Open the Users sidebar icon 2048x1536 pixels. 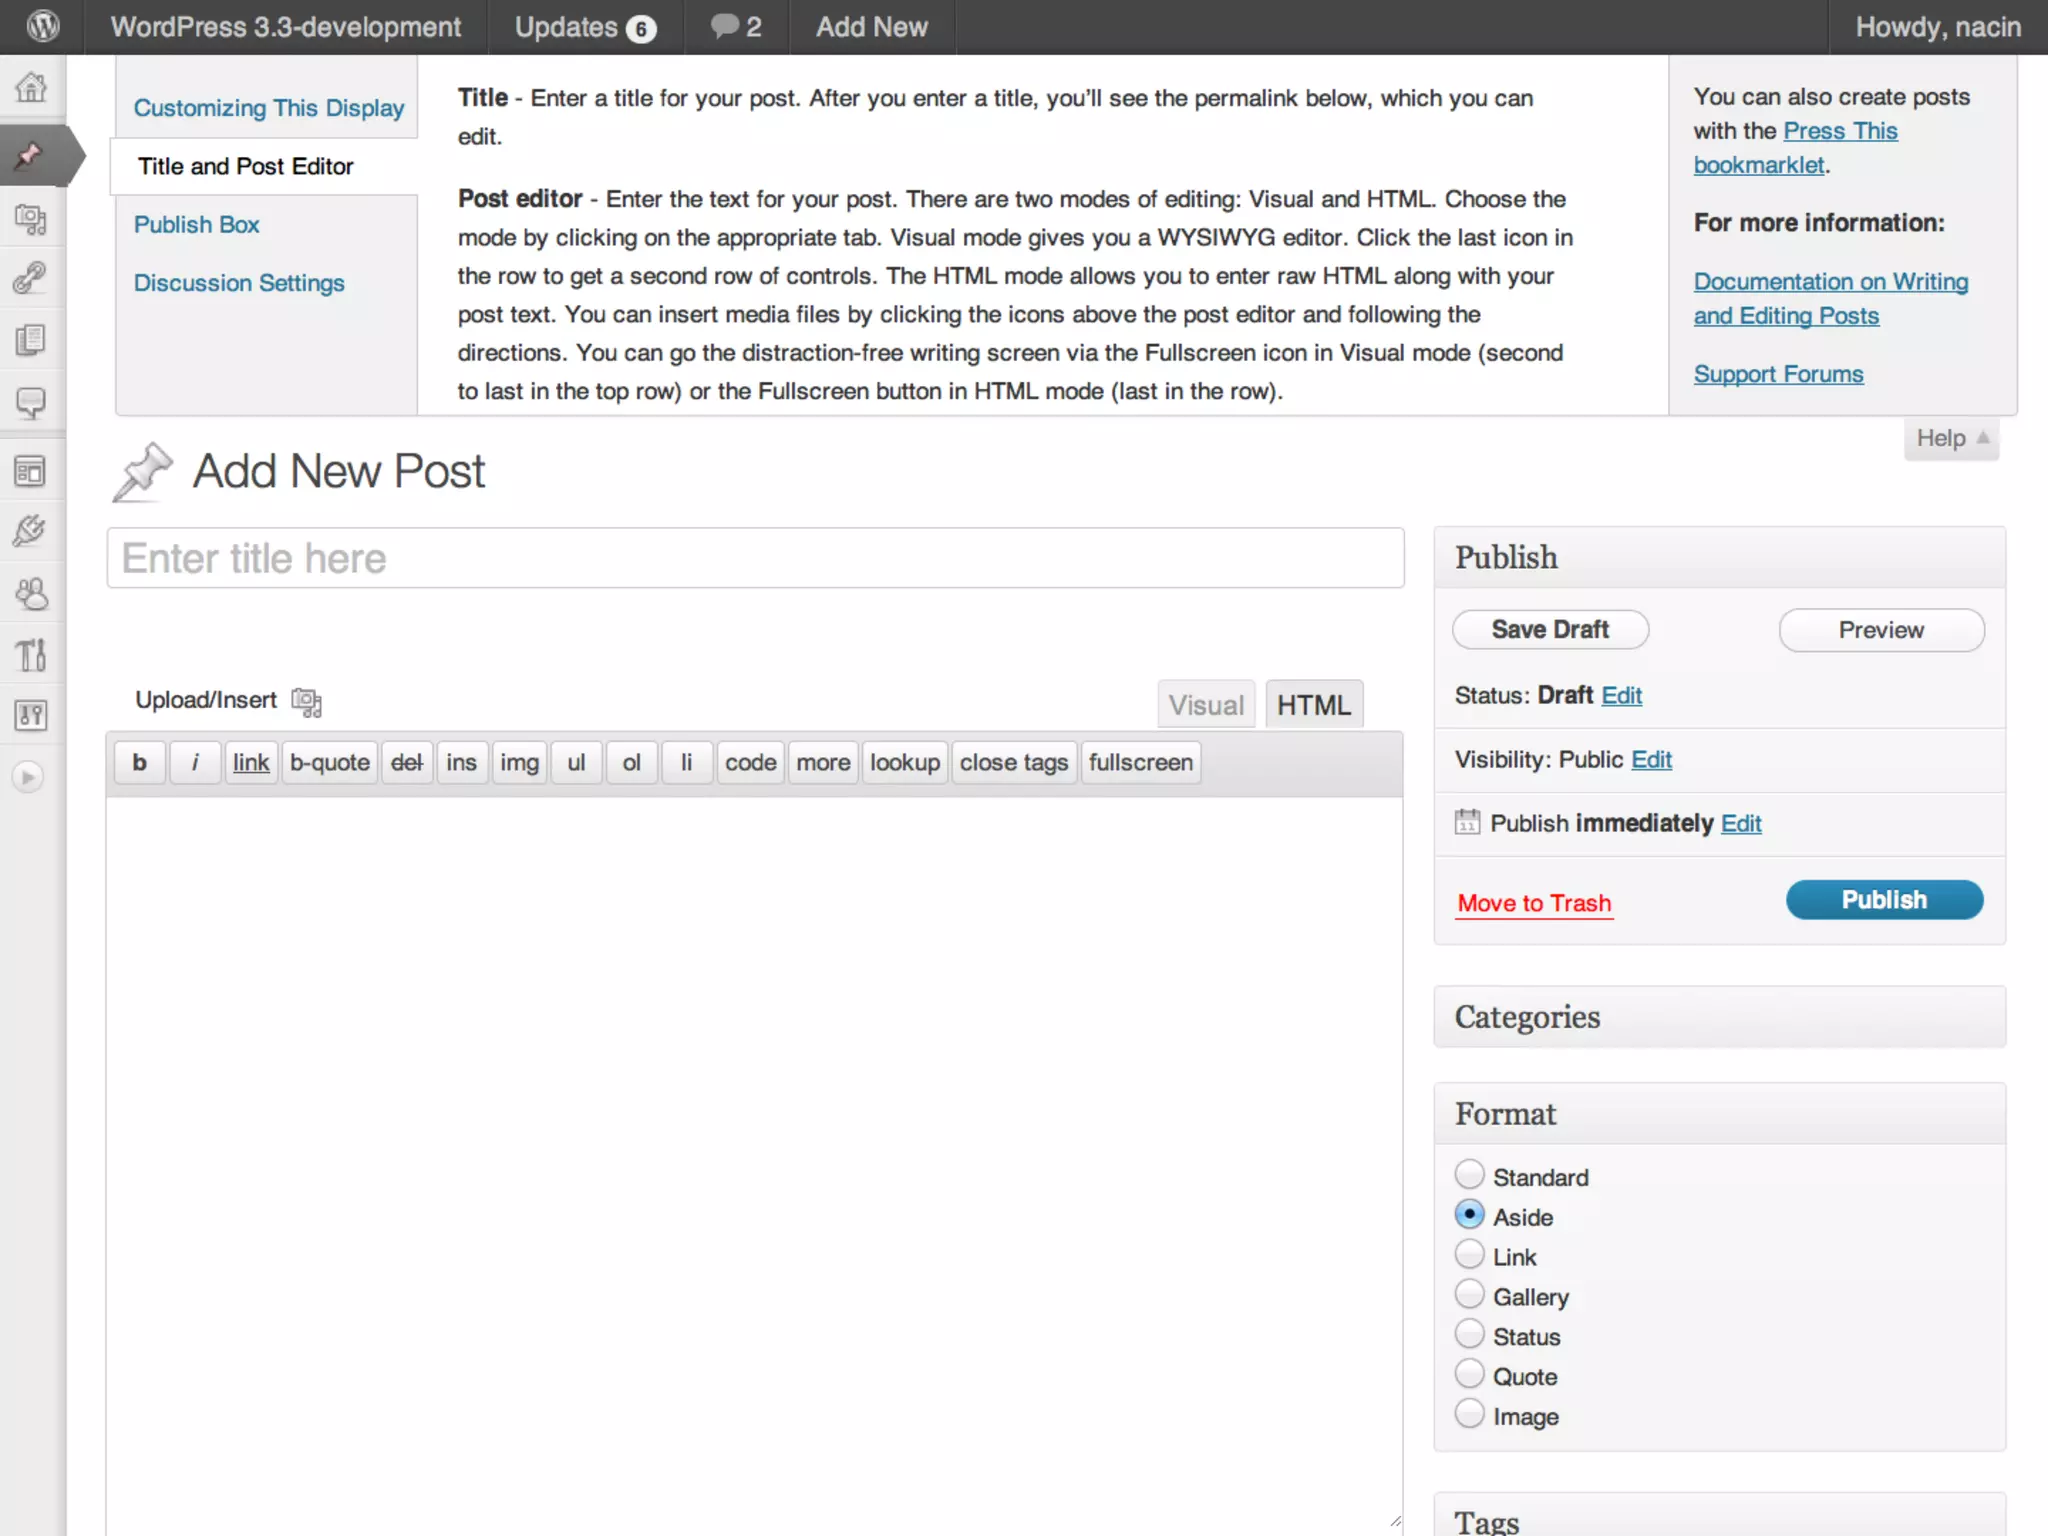31,594
